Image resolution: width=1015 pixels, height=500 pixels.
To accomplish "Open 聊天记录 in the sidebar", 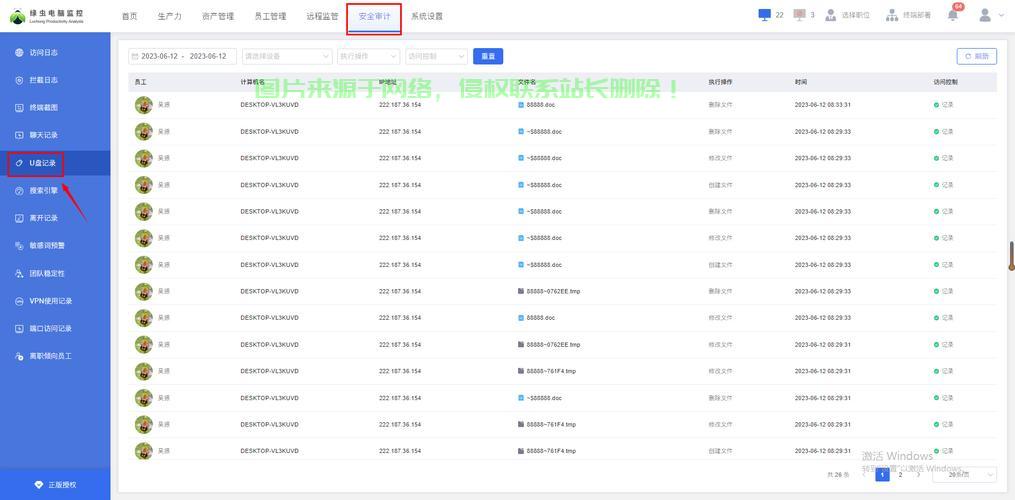I will (x=43, y=135).
